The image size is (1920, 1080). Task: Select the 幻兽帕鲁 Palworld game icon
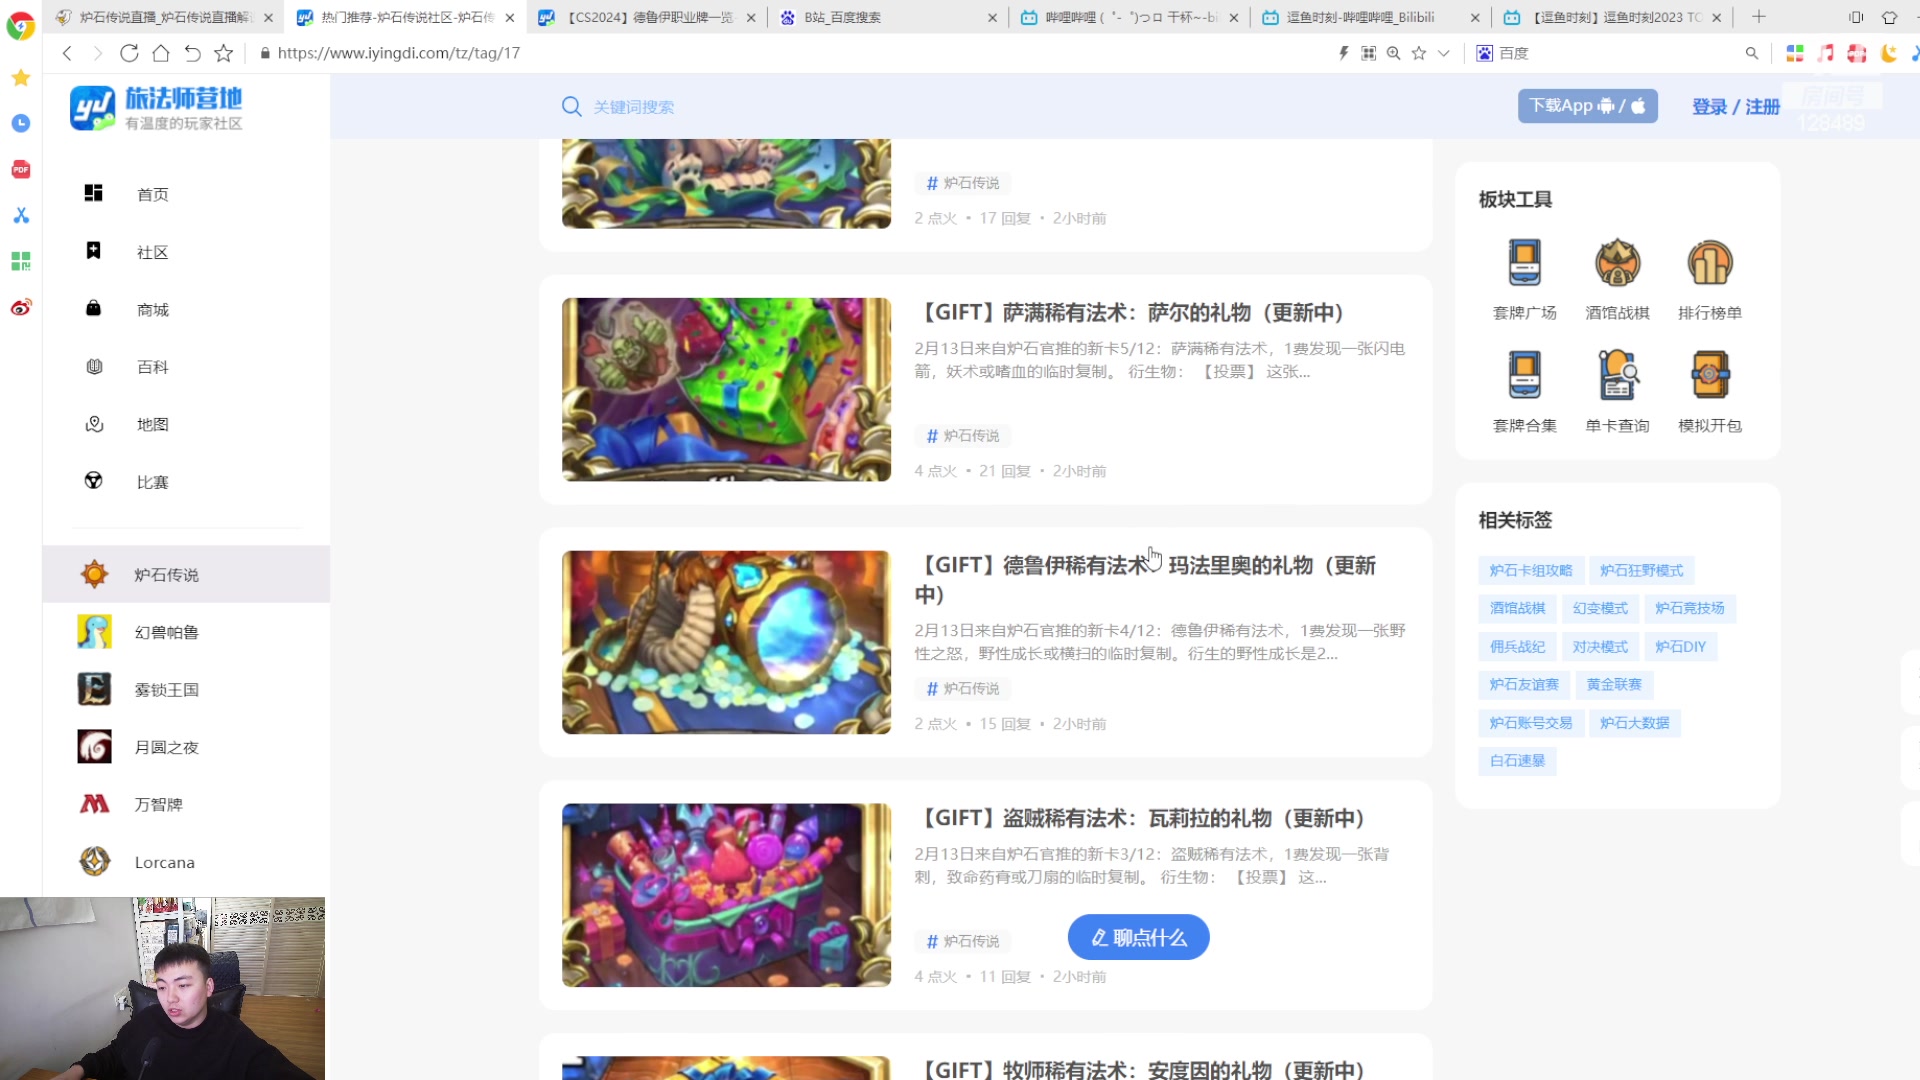pos(94,632)
